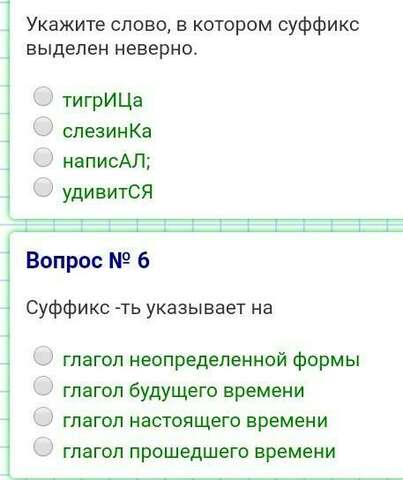Click the label text глагол будущего времени
The width and height of the screenshot is (403, 480).
(183, 390)
